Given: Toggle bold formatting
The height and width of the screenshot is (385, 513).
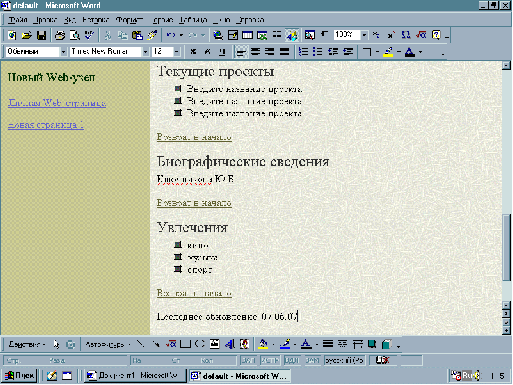Looking at the screenshot, I should 193,52.
